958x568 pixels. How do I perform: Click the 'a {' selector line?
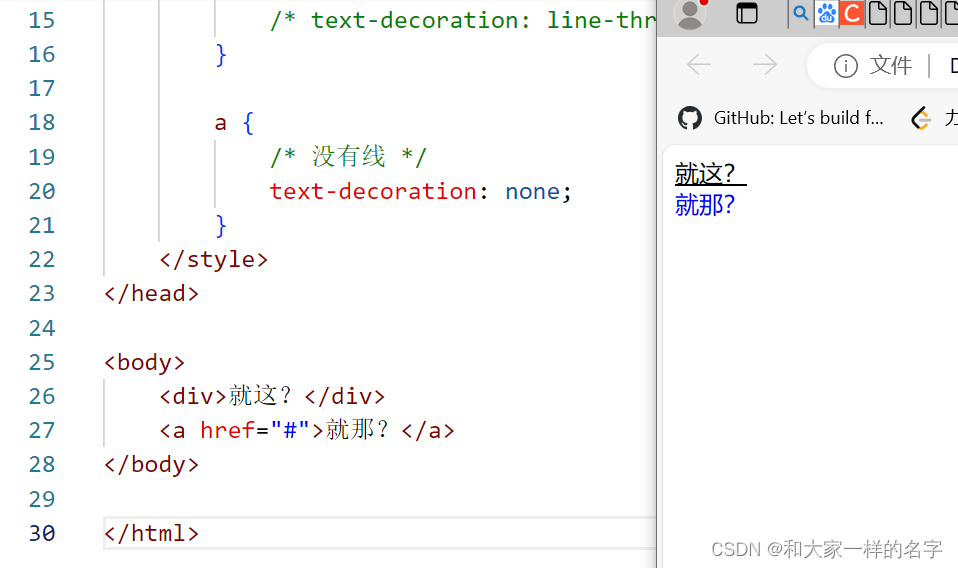coord(234,123)
